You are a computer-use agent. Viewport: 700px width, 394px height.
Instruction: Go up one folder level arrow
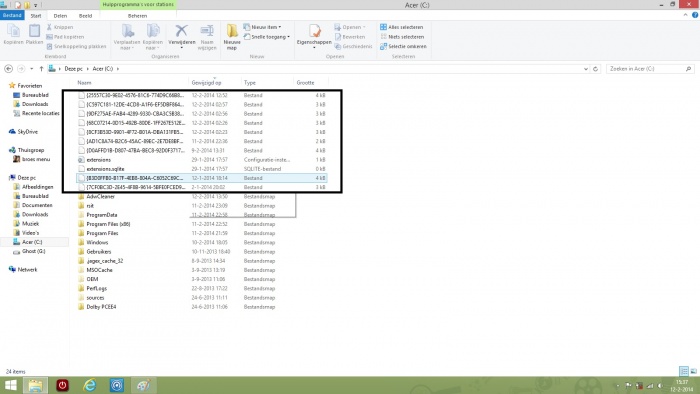click(x=41, y=69)
